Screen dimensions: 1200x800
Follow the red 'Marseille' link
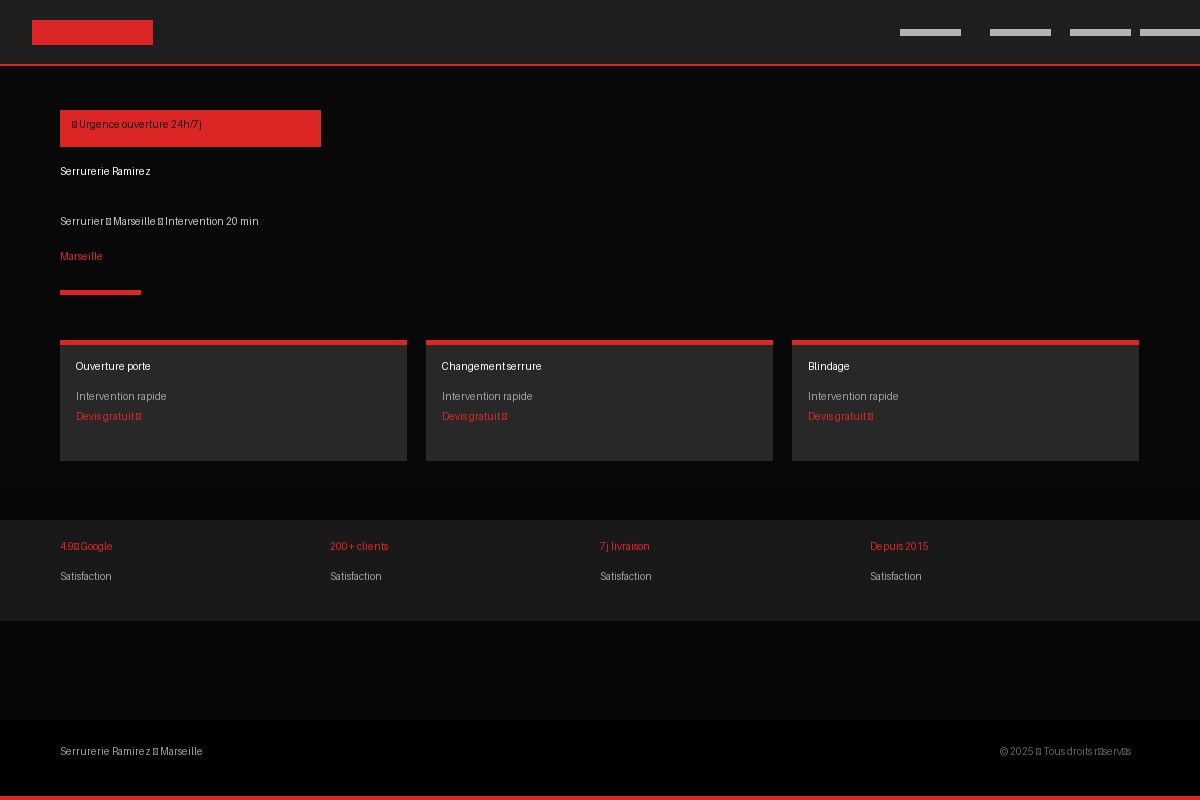(81, 257)
